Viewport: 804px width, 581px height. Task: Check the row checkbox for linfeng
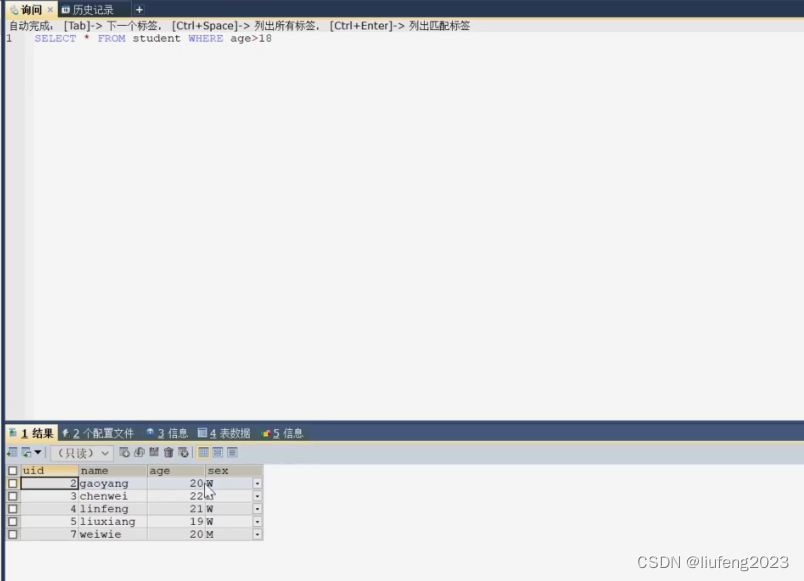point(13,509)
